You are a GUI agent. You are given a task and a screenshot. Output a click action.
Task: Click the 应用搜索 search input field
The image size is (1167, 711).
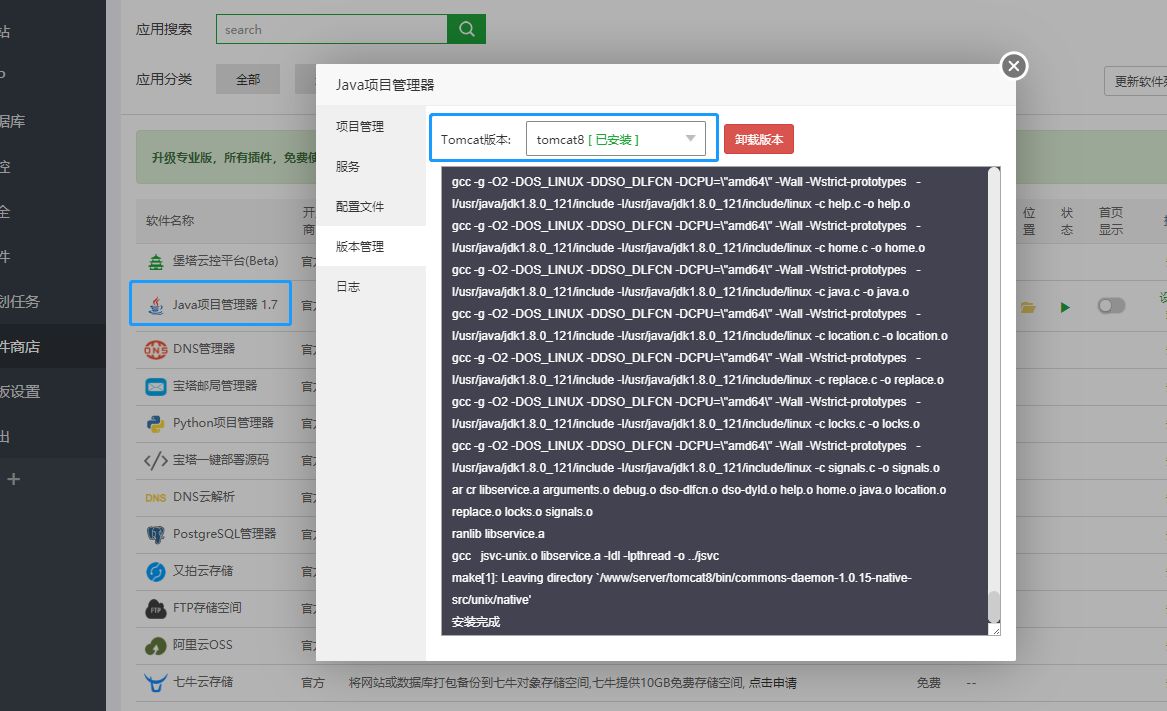pos(331,29)
